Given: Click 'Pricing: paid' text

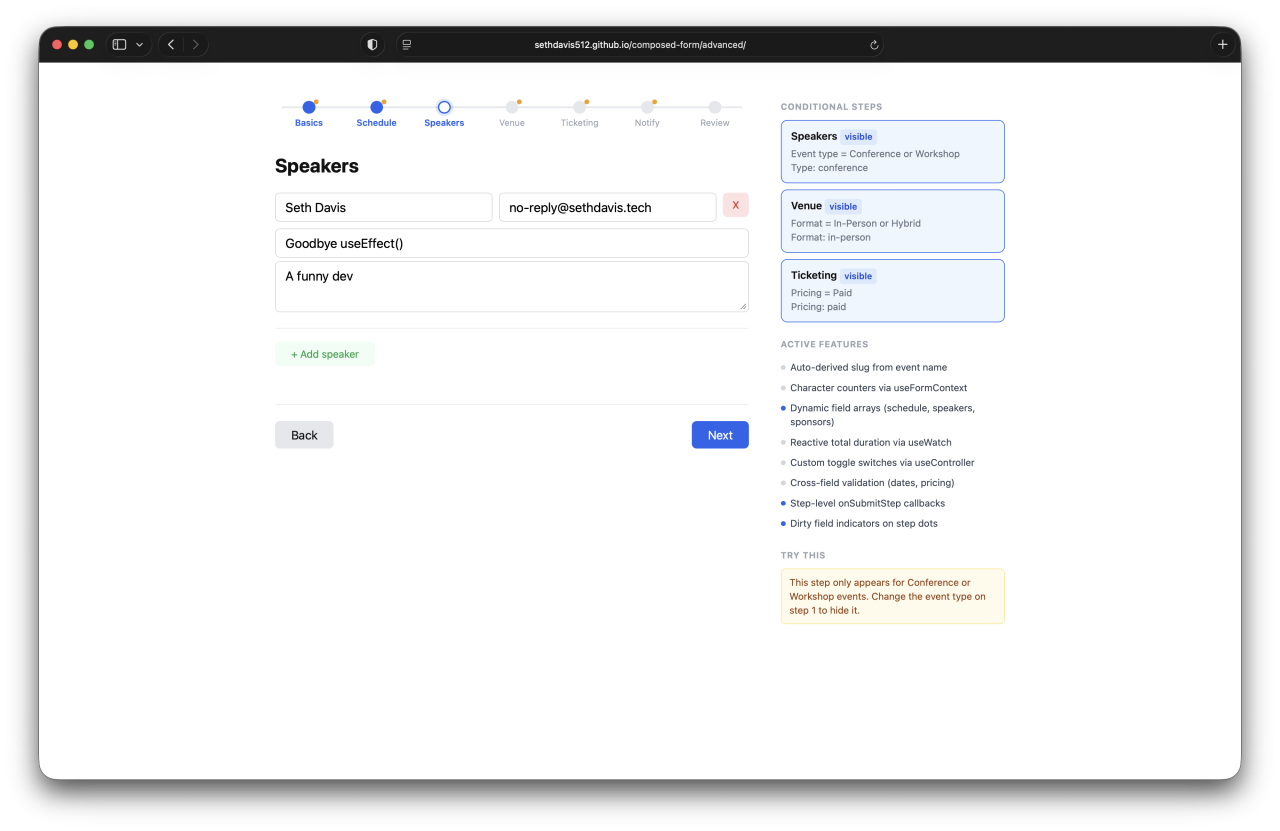Looking at the screenshot, I should pos(818,307).
